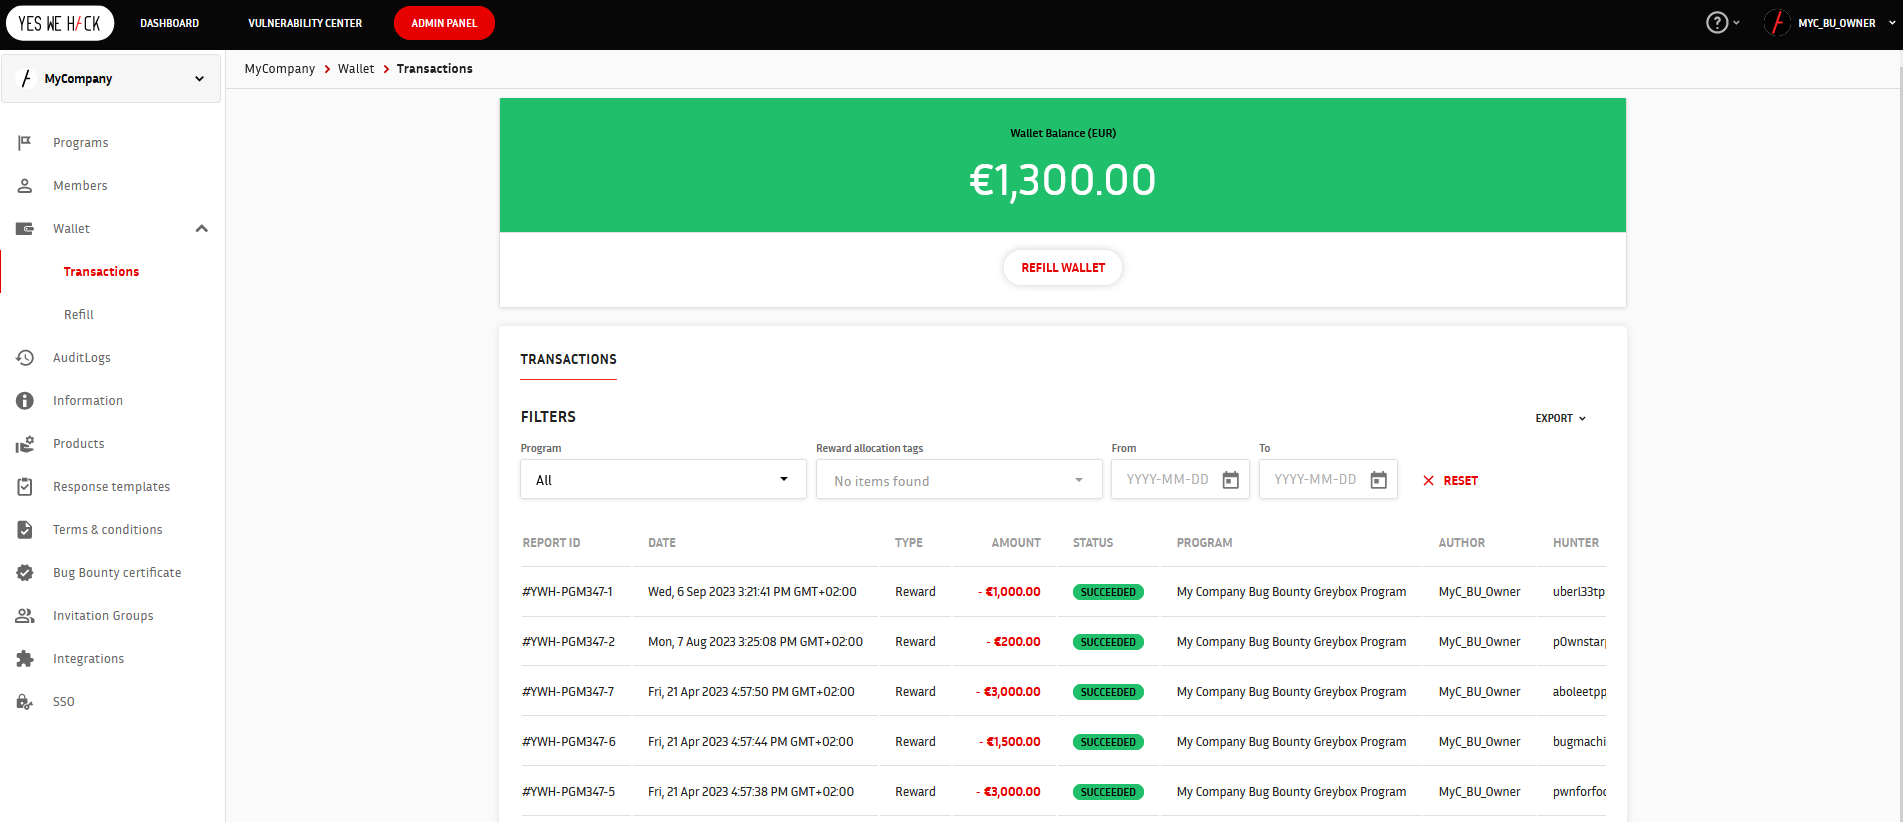Click the From date input field
1903x822 pixels.
tap(1180, 480)
